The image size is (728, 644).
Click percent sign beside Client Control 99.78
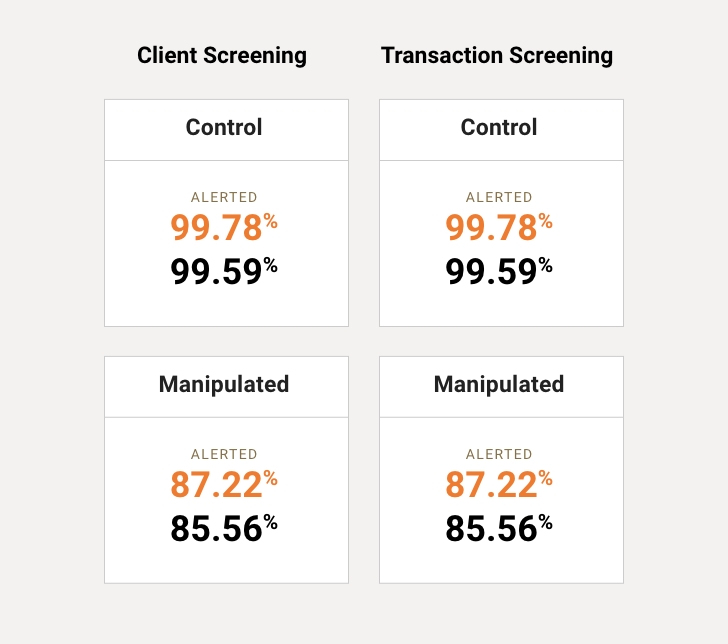tap(271, 221)
